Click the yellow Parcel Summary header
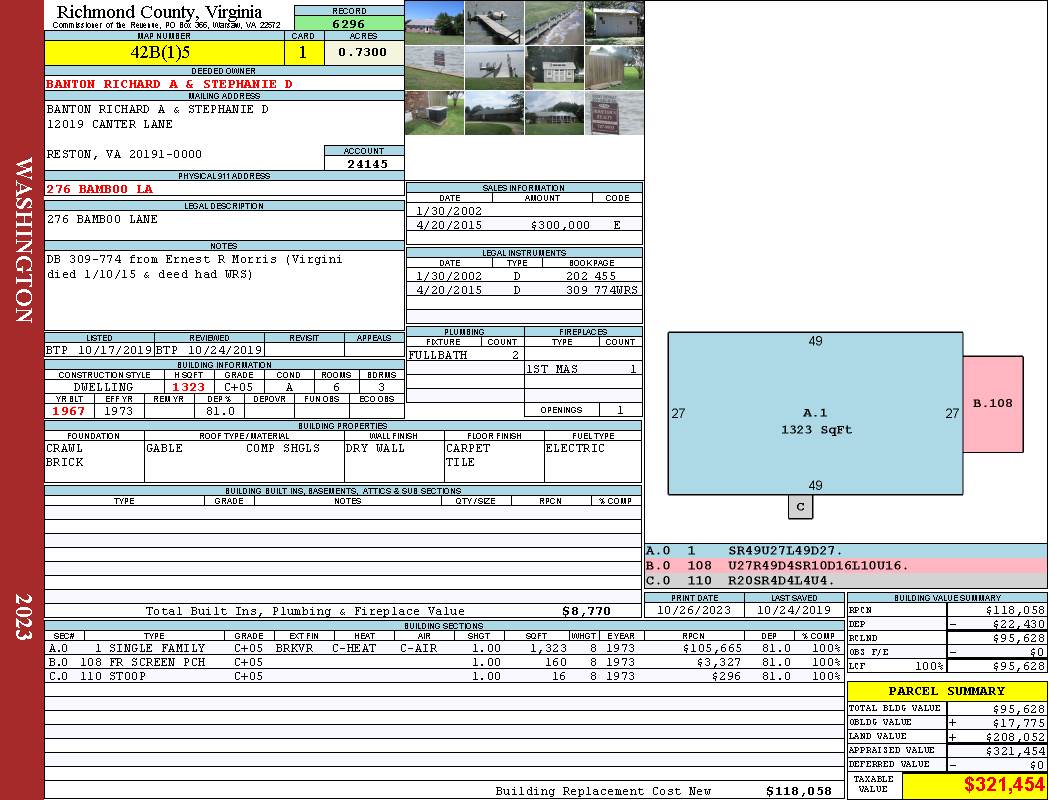 tap(946, 691)
